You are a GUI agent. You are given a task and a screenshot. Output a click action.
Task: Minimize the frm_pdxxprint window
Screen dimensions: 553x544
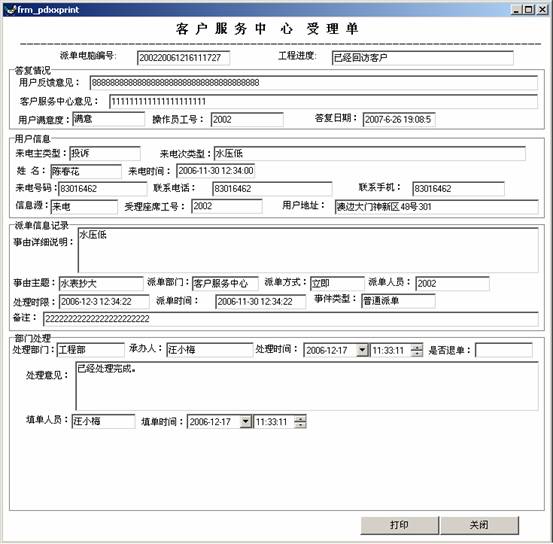pos(516,10)
